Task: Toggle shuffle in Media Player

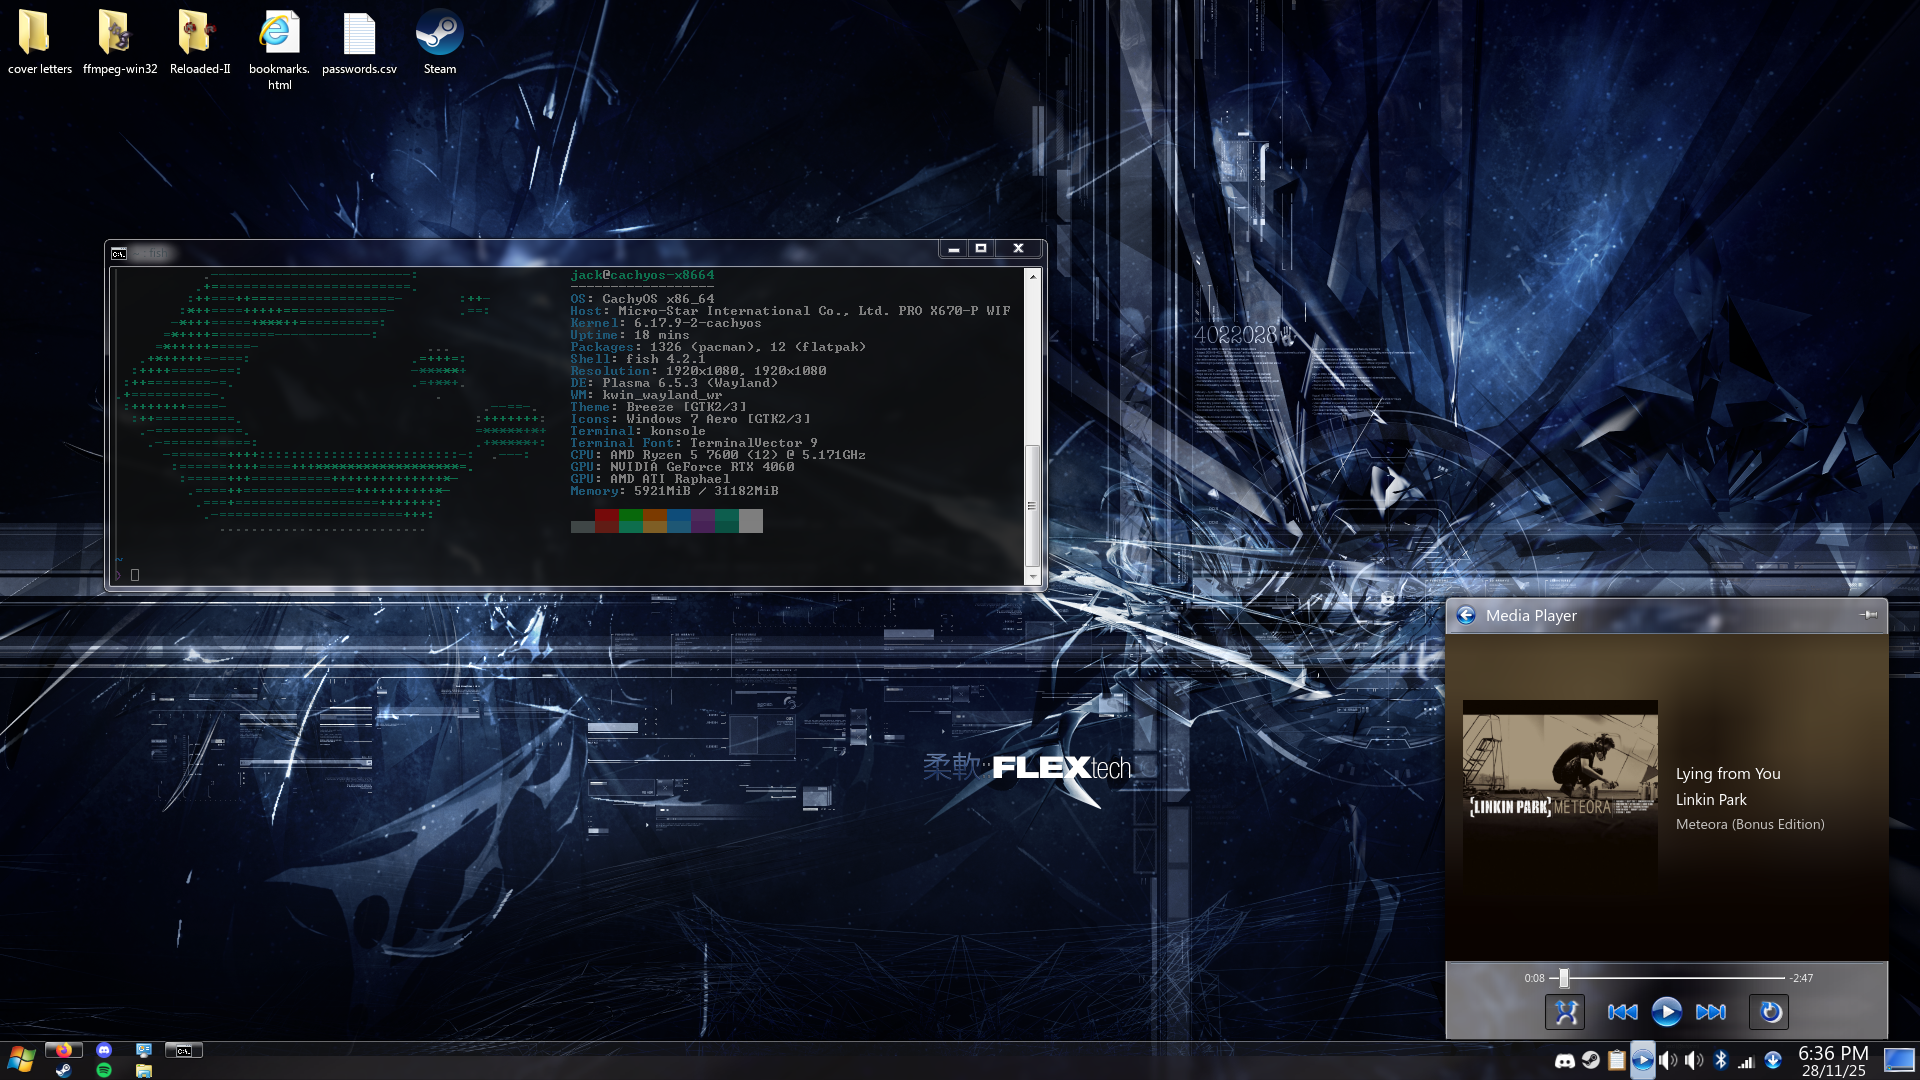Action: click(x=1565, y=1012)
